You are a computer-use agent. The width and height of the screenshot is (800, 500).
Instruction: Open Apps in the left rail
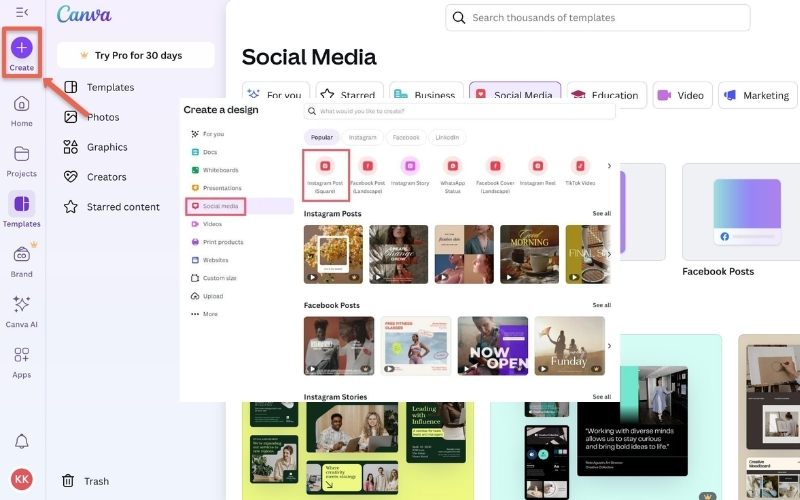(21, 362)
